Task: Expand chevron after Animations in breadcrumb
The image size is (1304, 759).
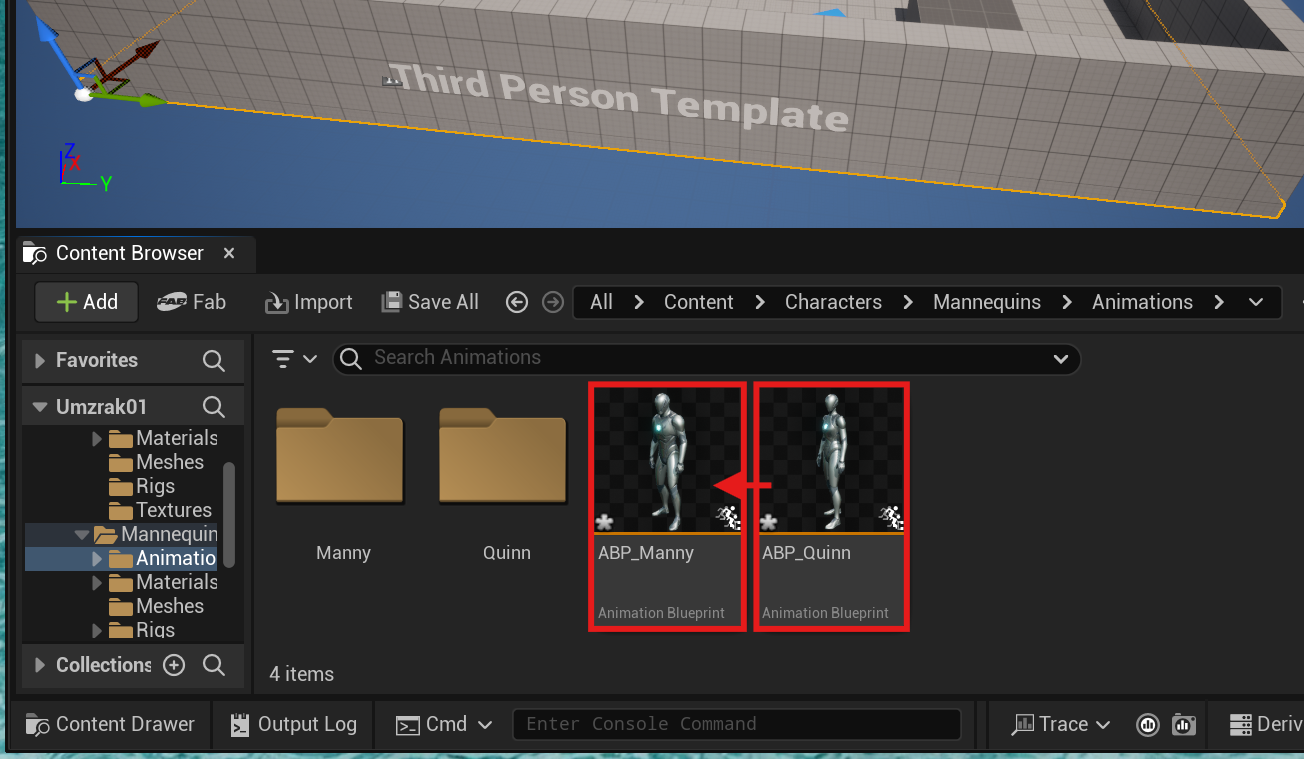Action: click(1219, 302)
